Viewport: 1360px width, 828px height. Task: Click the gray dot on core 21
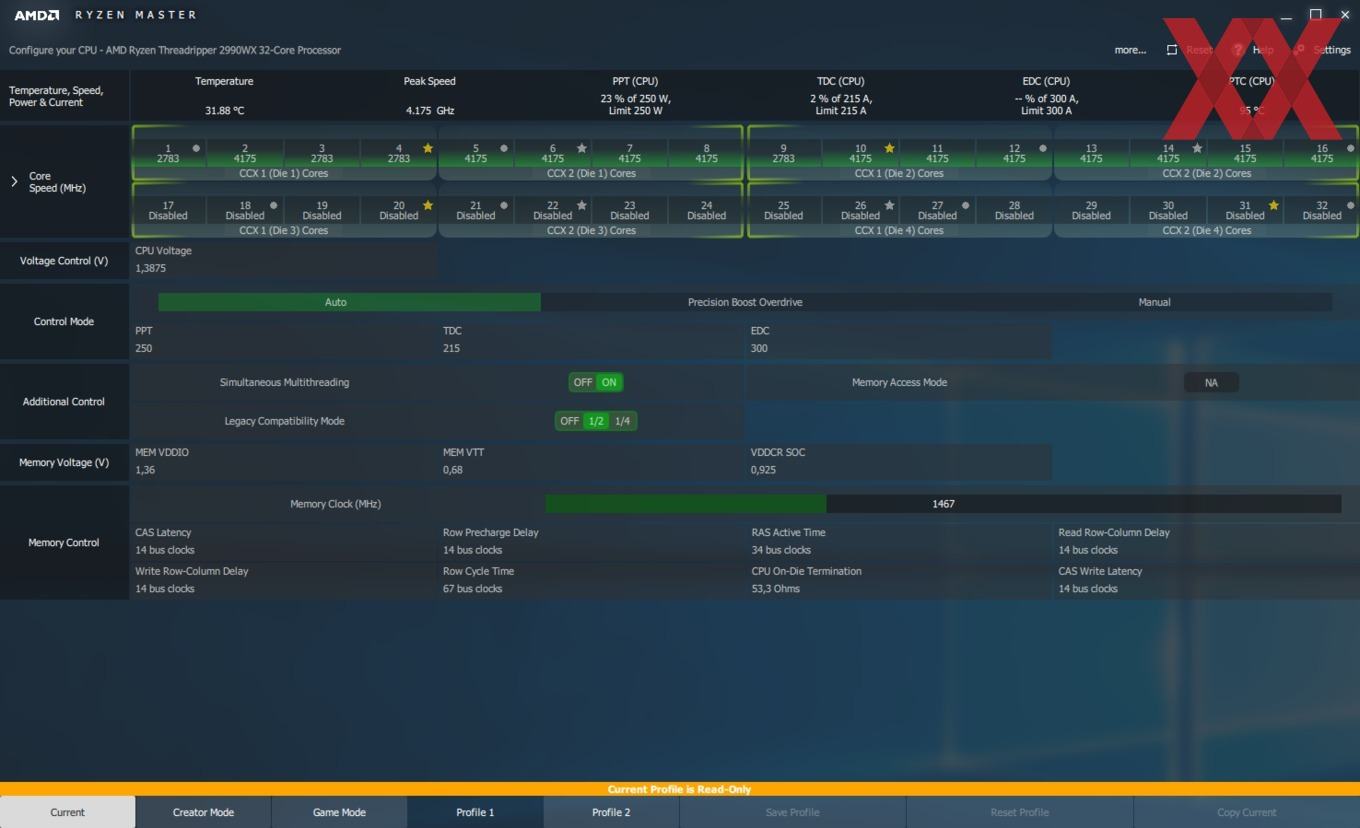click(504, 205)
